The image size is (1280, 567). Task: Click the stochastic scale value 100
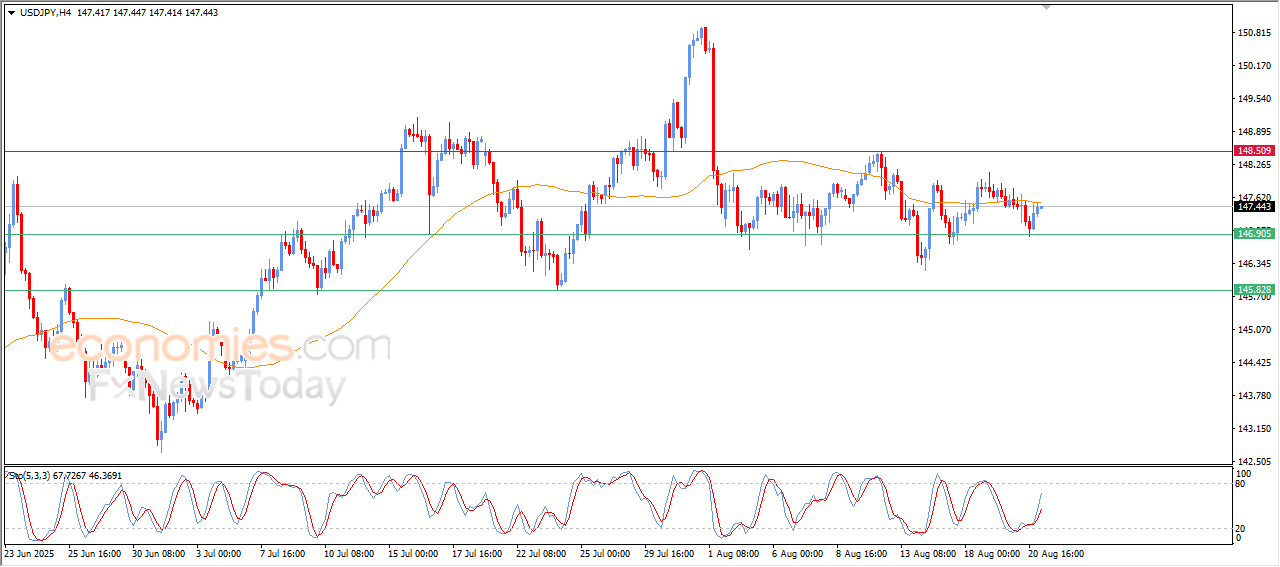click(1244, 473)
